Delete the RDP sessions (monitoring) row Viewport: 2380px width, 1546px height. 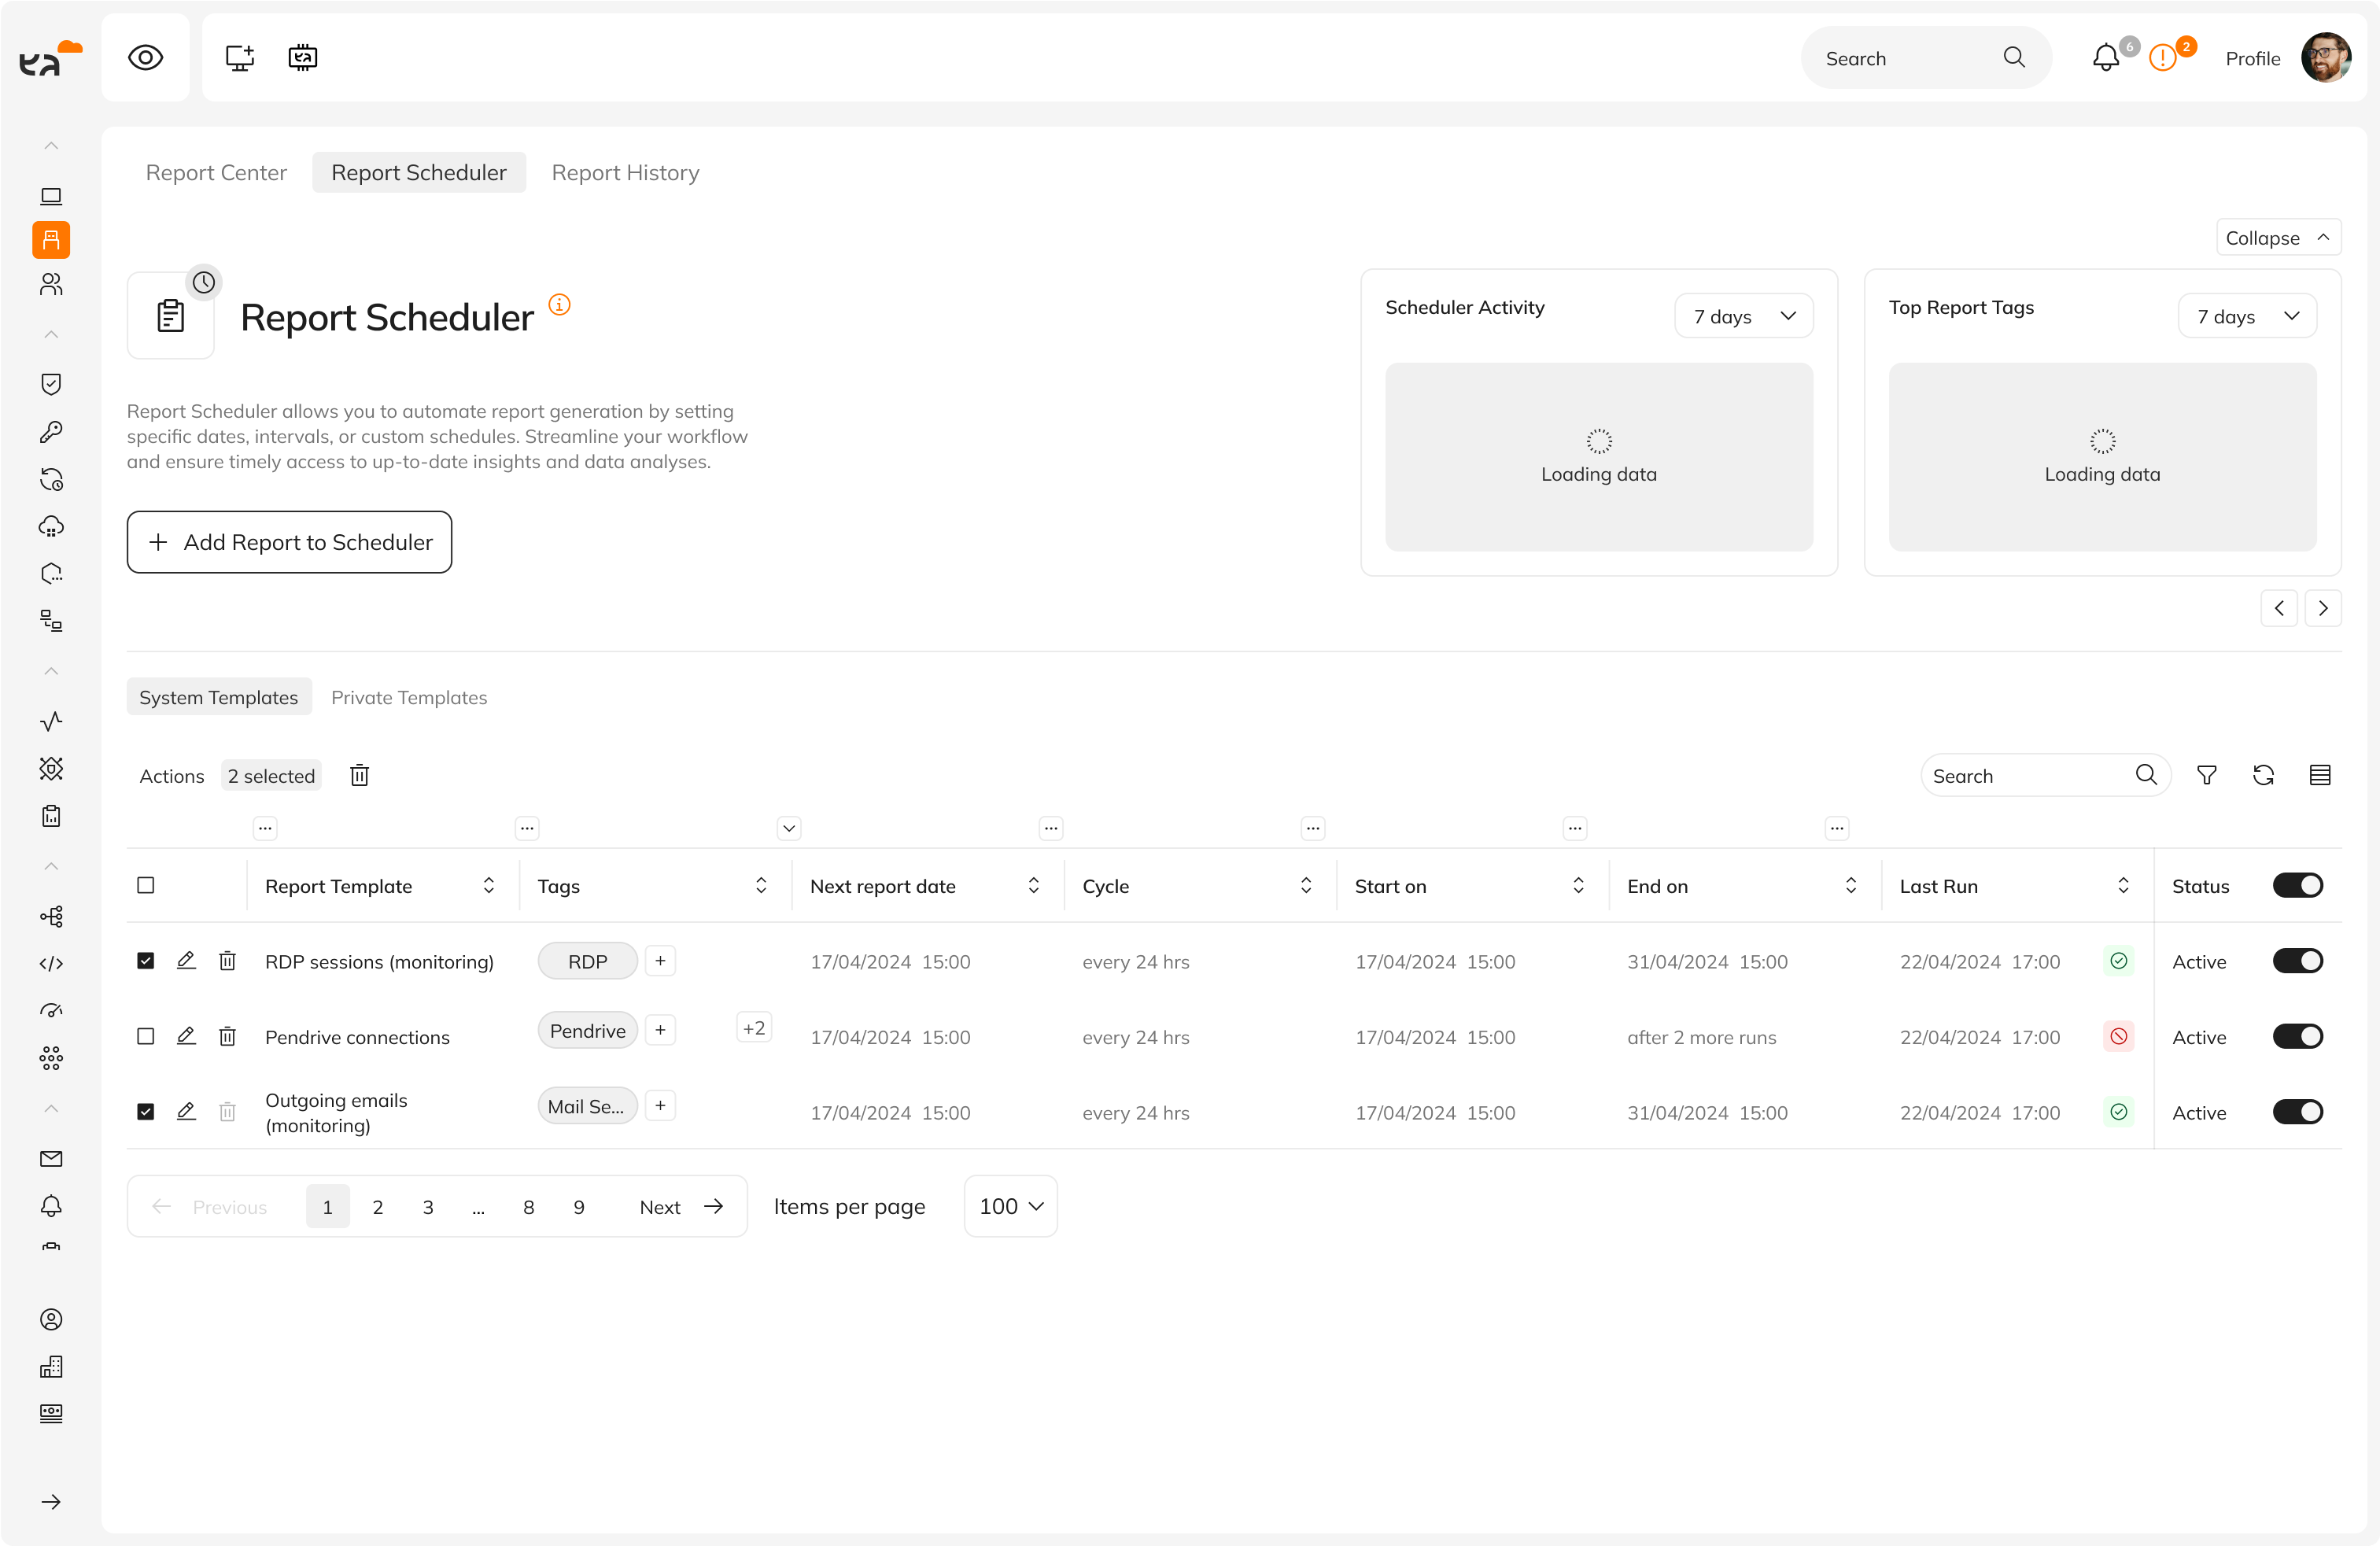tap(228, 961)
